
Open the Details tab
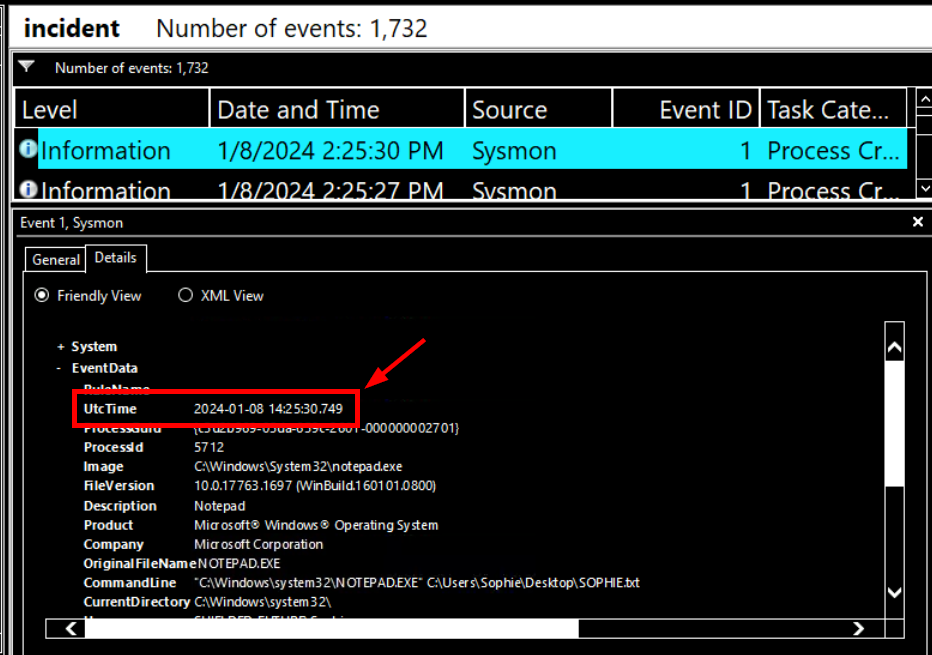115,258
